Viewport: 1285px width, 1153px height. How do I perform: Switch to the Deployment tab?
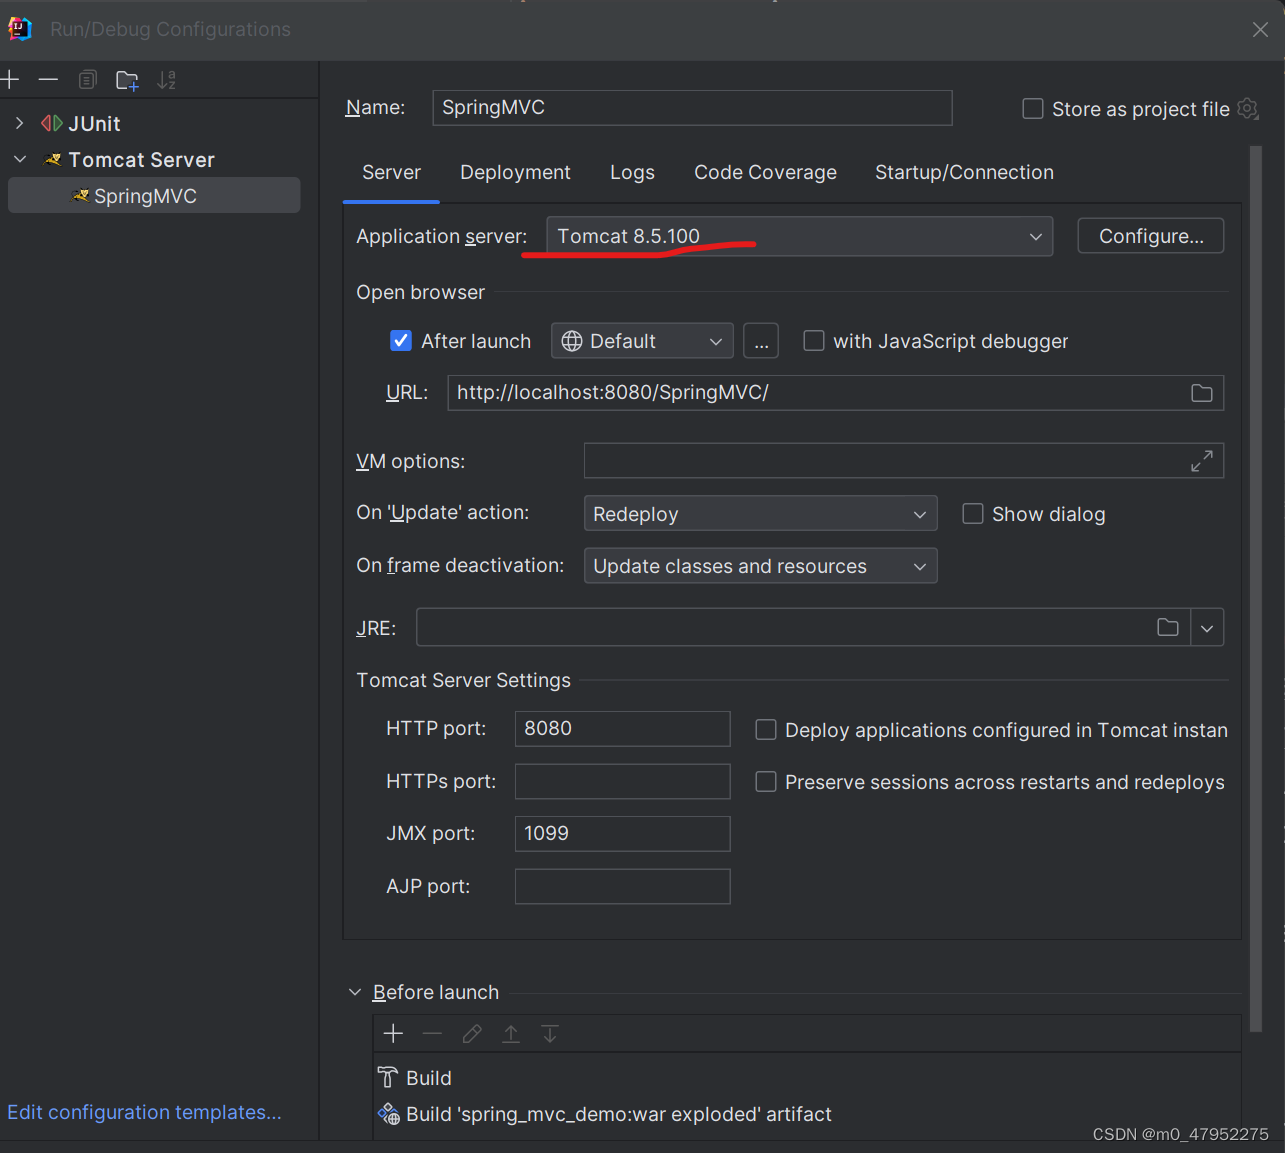(515, 172)
